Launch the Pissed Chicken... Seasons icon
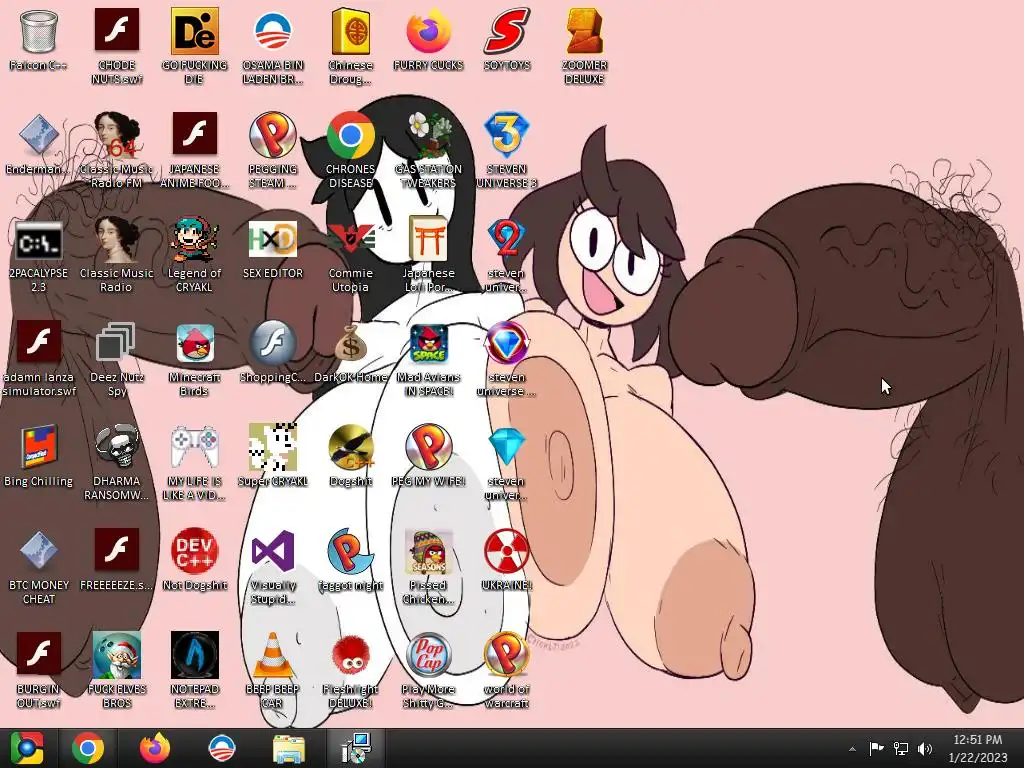The width and height of the screenshot is (1024, 768). coord(428,551)
